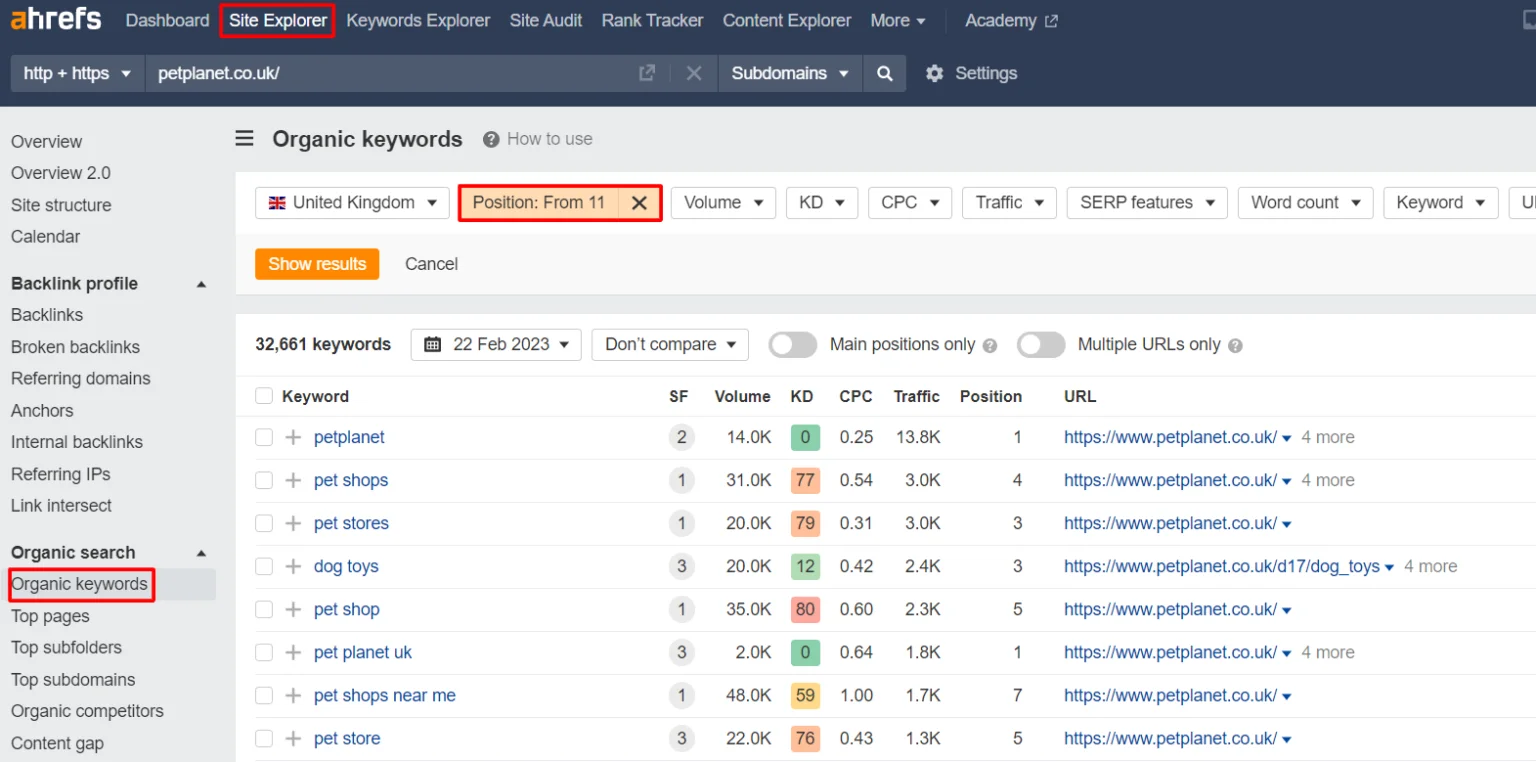Image resolution: width=1536 pixels, height=762 pixels.
Task: Open the Dashboard tab
Action: coord(167,20)
